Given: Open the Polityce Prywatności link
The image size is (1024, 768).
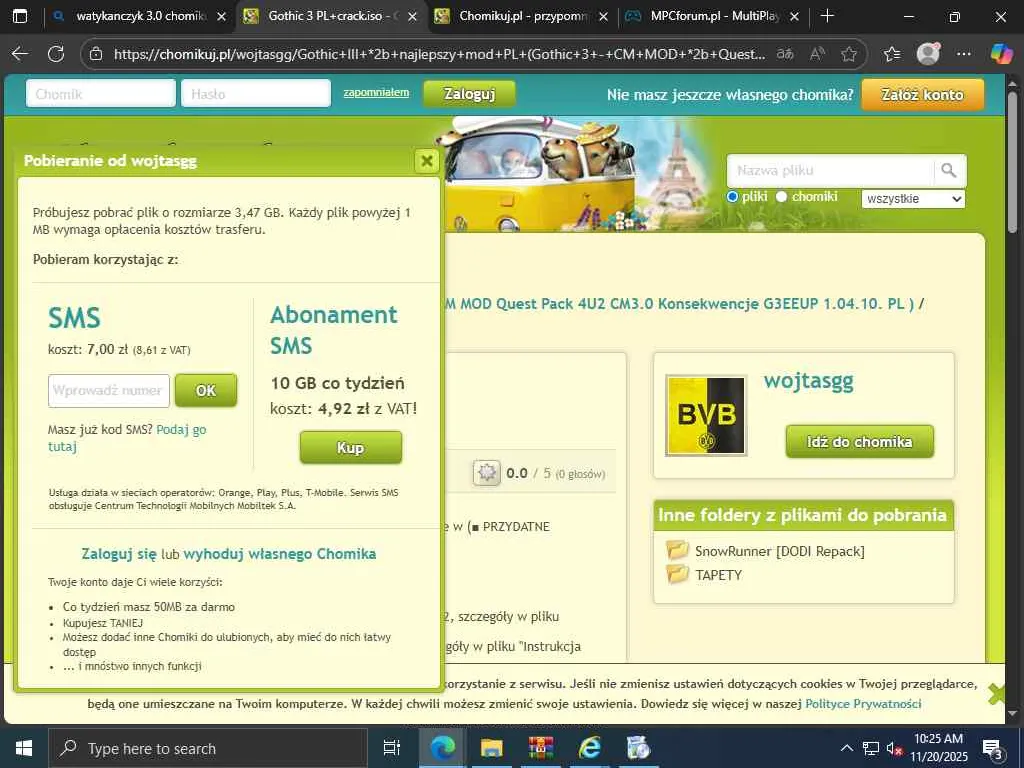Looking at the screenshot, I should click(863, 703).
